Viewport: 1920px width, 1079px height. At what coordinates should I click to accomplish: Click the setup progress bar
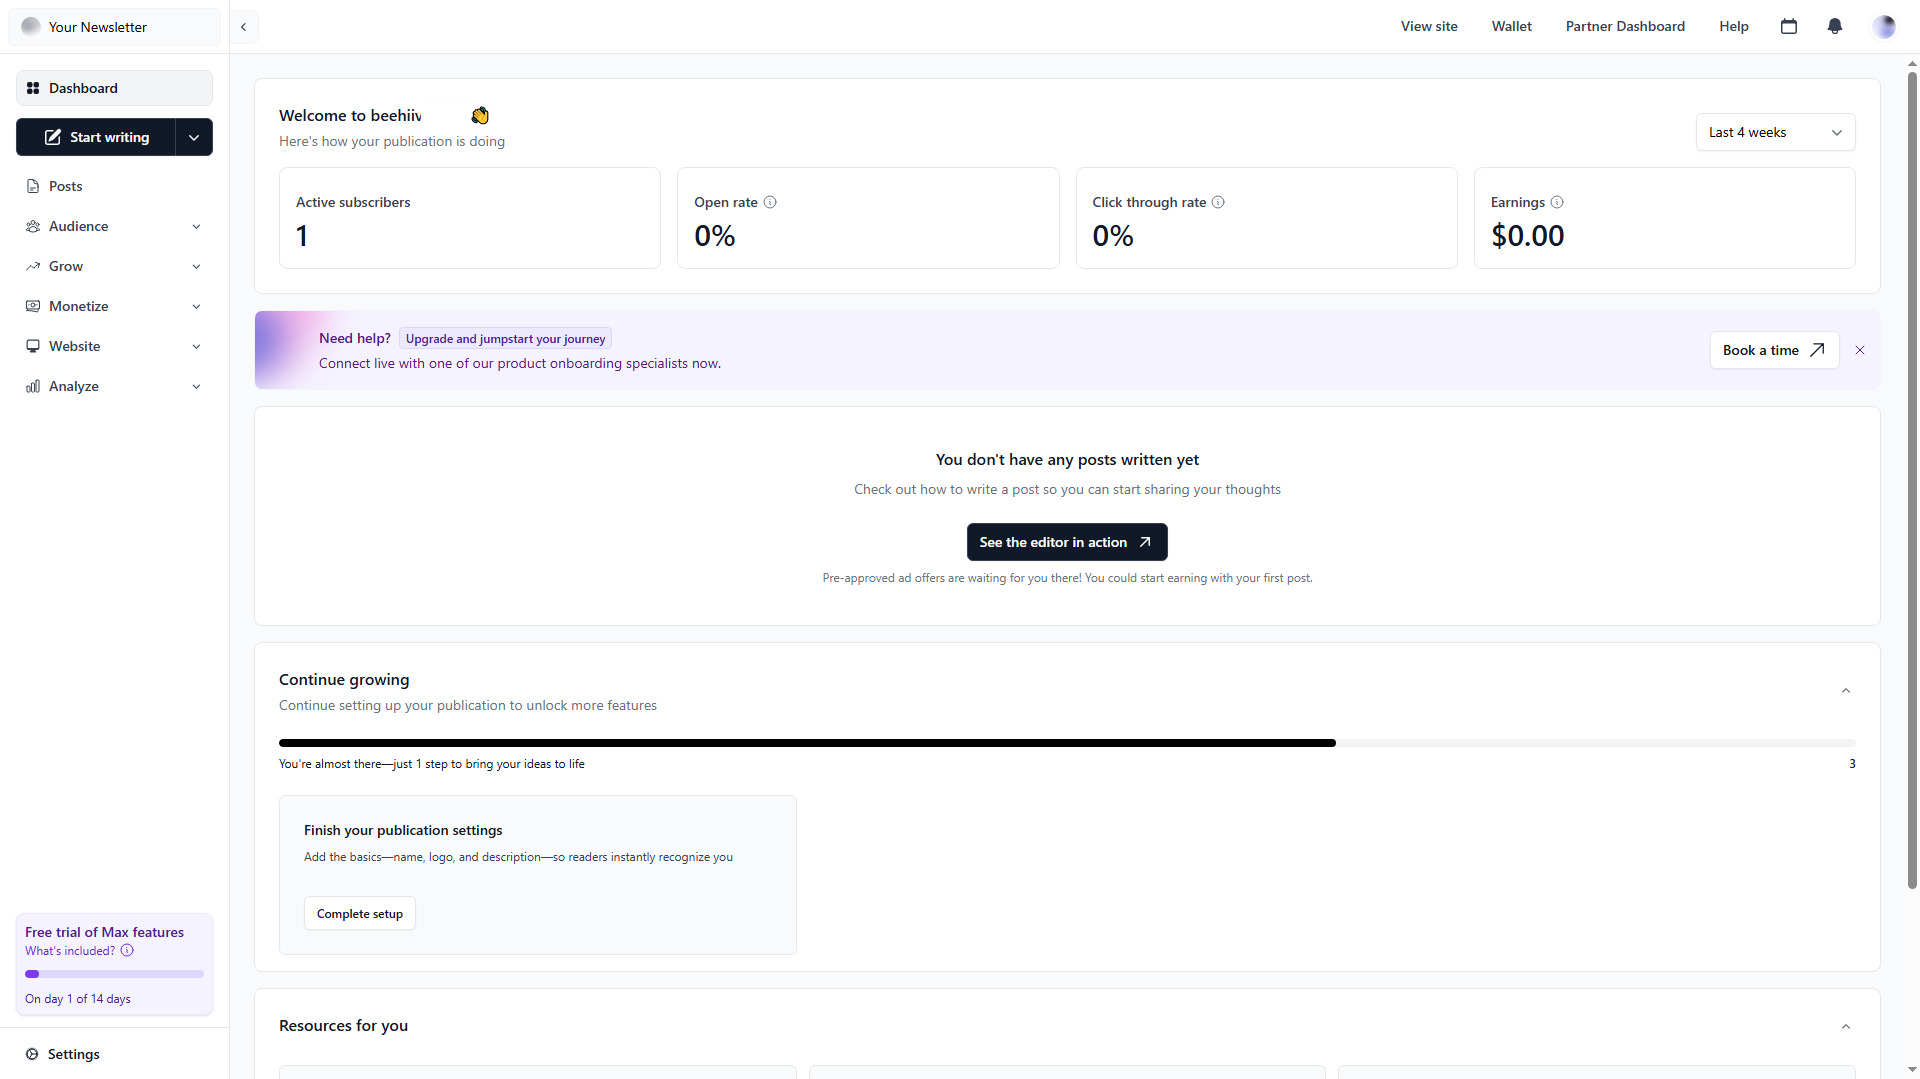tap(1066, 743)
